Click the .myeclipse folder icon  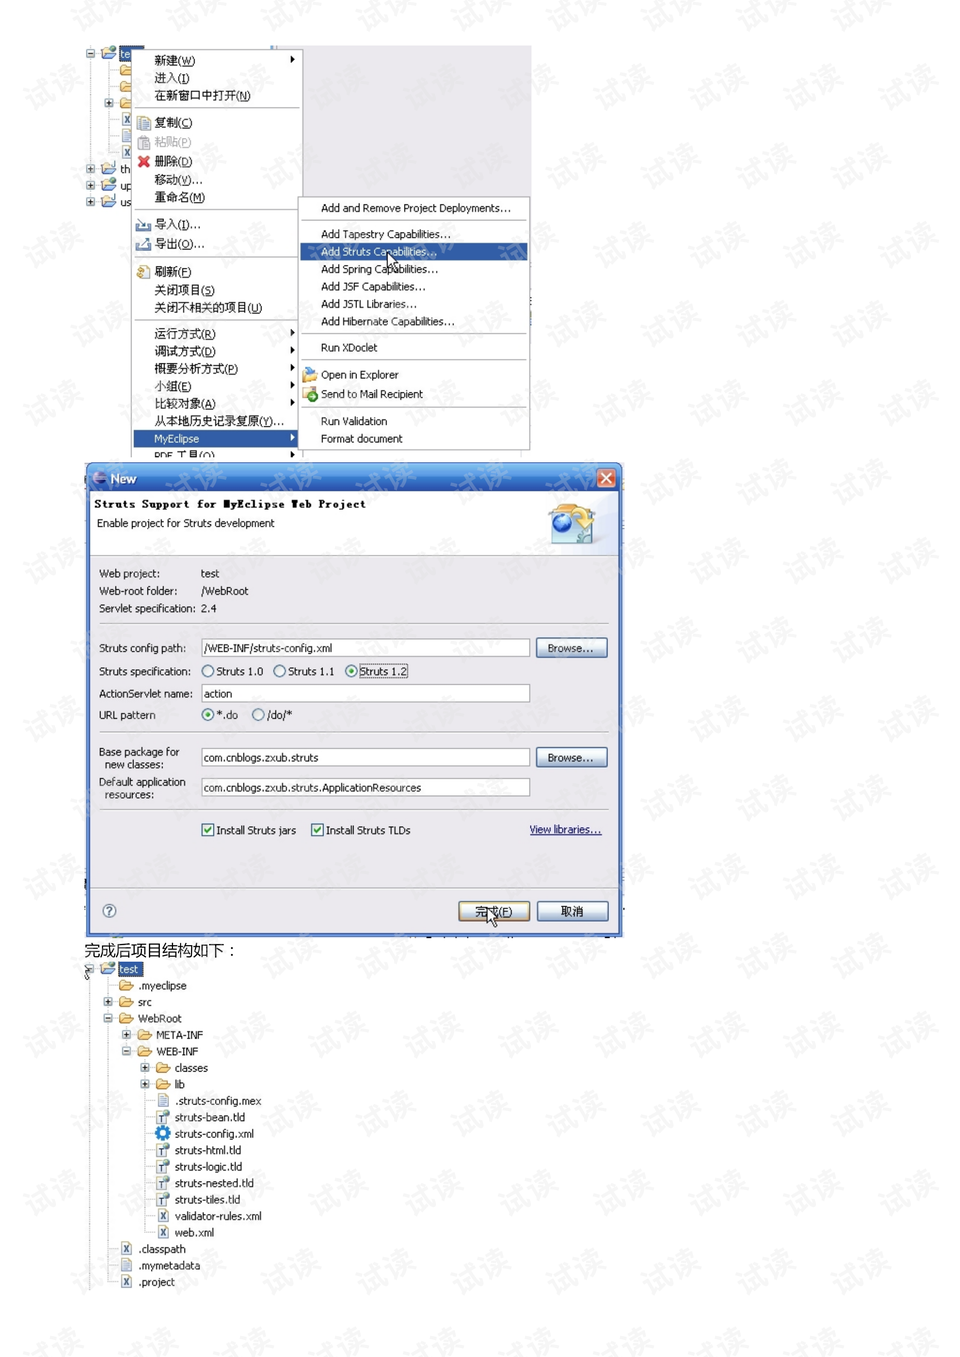click(126, 986)
